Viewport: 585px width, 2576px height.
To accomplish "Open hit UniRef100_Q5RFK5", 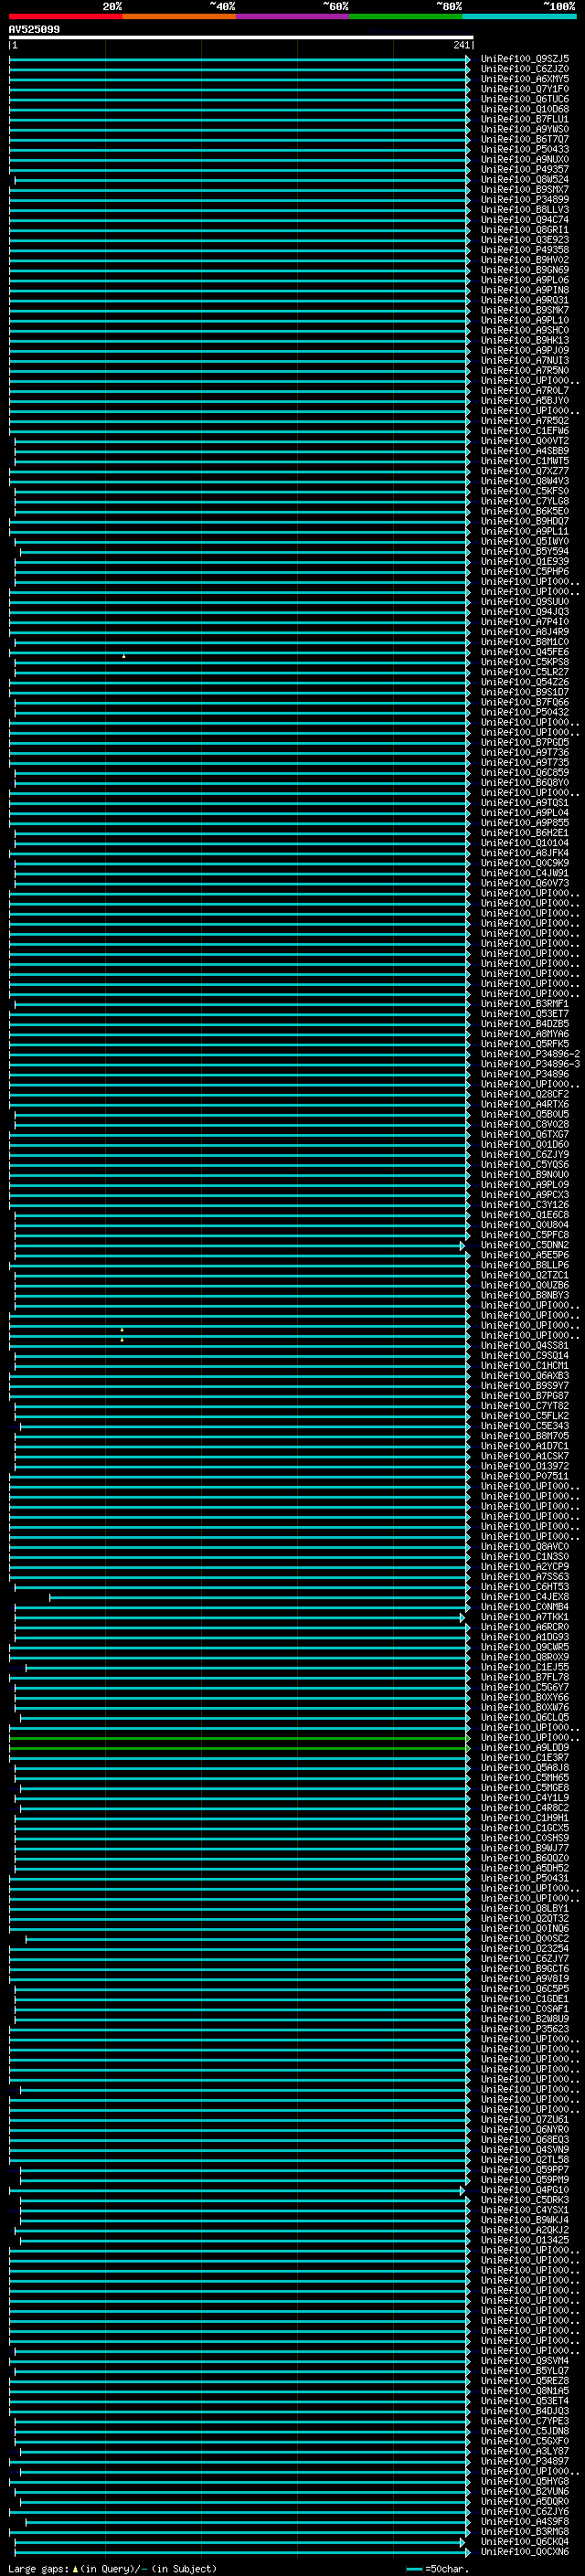I will (x=525, y=1044).
